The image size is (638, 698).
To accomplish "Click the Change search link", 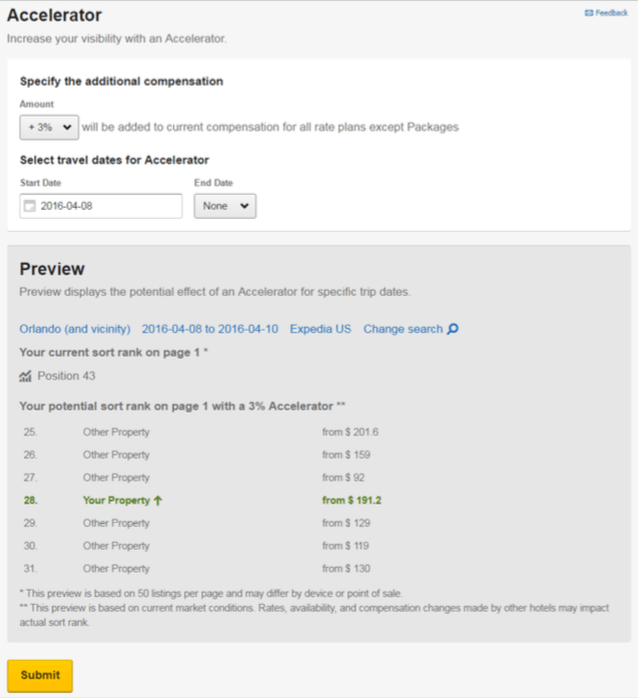I will [x=403, y=329].
